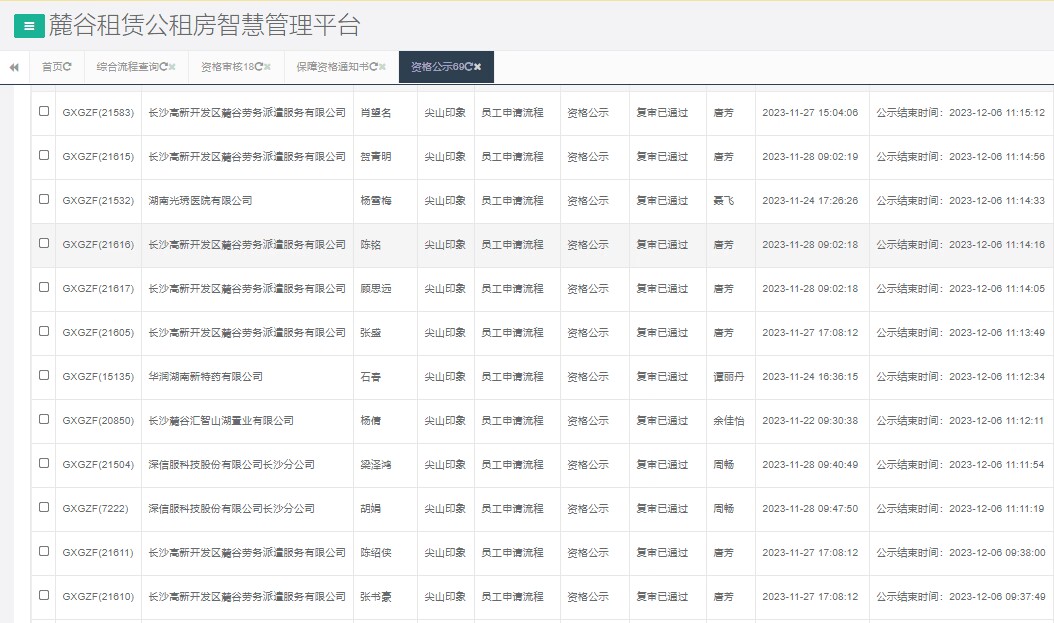1054x623 pixels.
Task: Refresh the 综合流程查询 tab with its refresh icon
Action: tap(162, 68)
